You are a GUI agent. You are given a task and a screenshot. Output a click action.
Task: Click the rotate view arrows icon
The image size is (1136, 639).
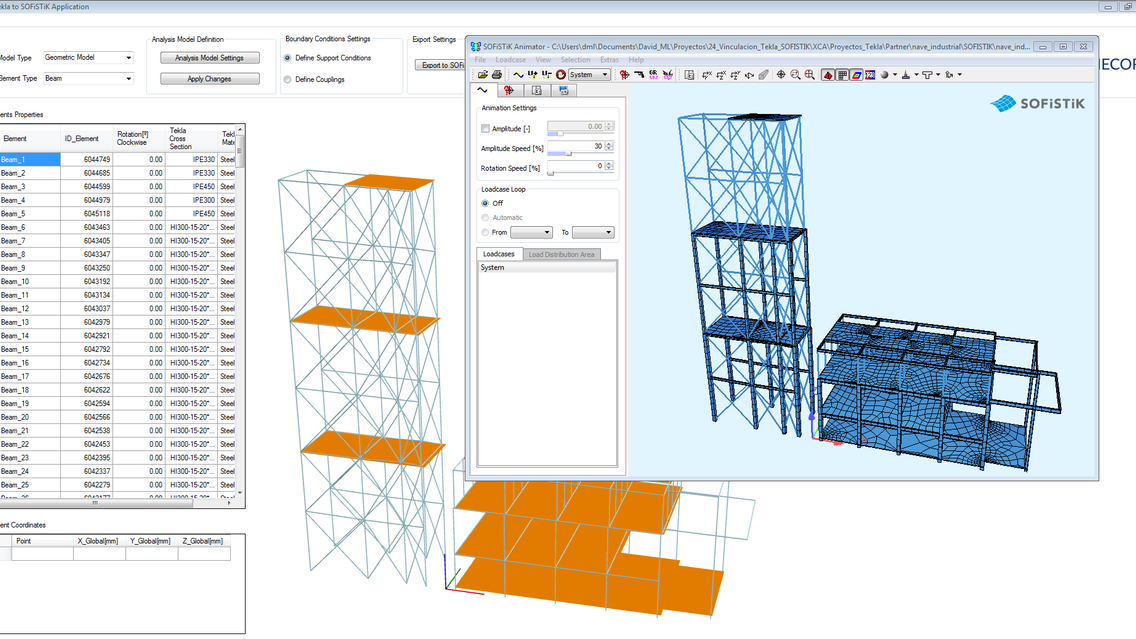[749, 75]
